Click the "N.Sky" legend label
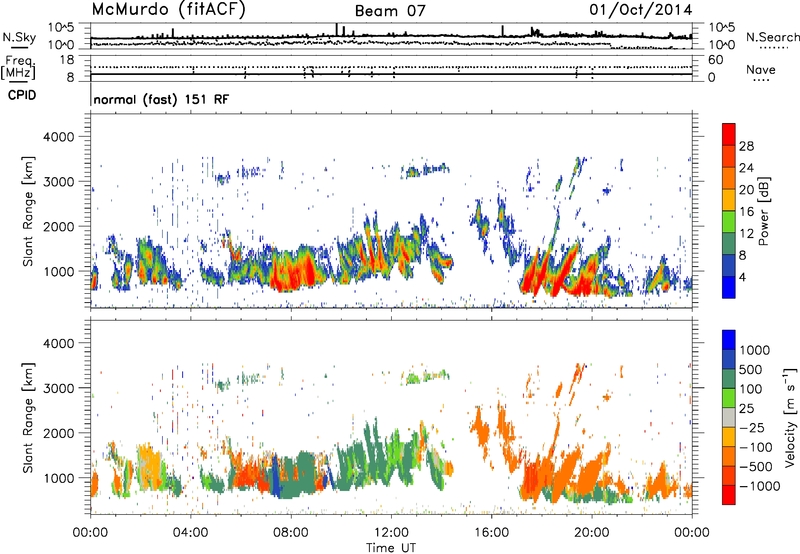Screen dimensions: 800x554 [19, 38]
